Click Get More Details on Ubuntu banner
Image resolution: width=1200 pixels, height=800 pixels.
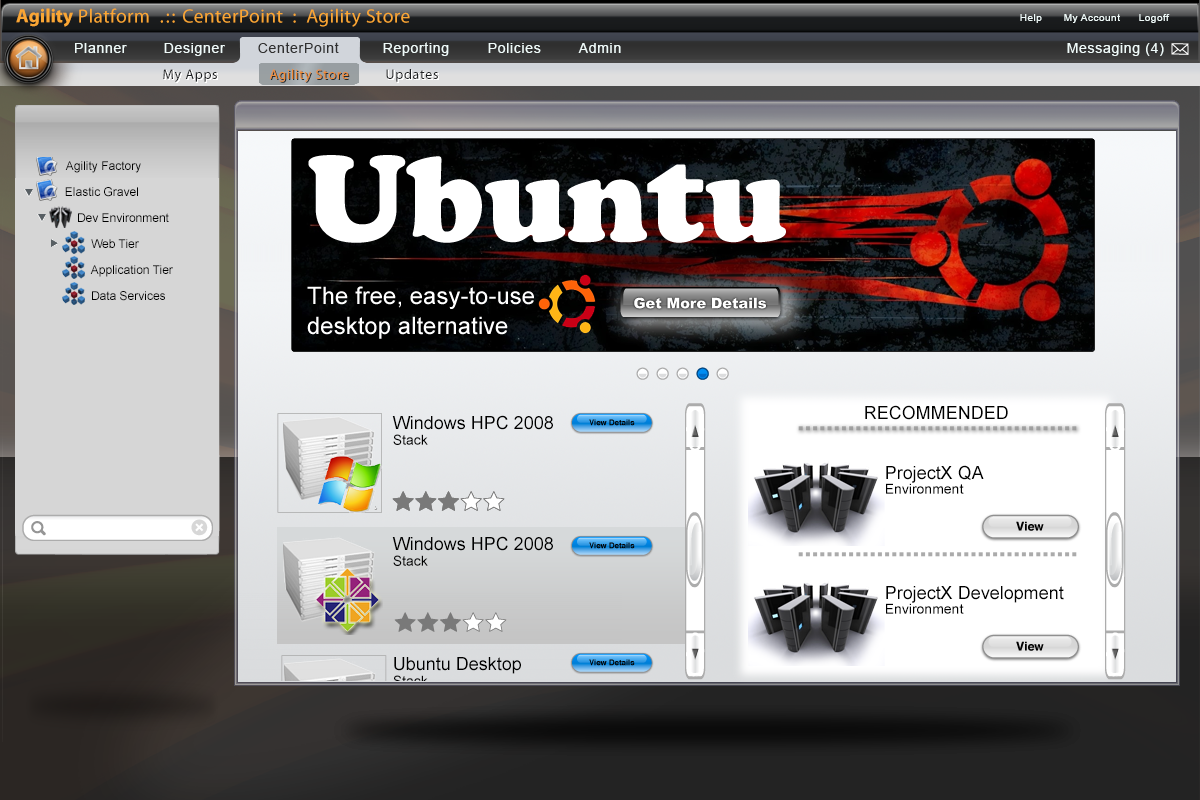tap(700, 303)
